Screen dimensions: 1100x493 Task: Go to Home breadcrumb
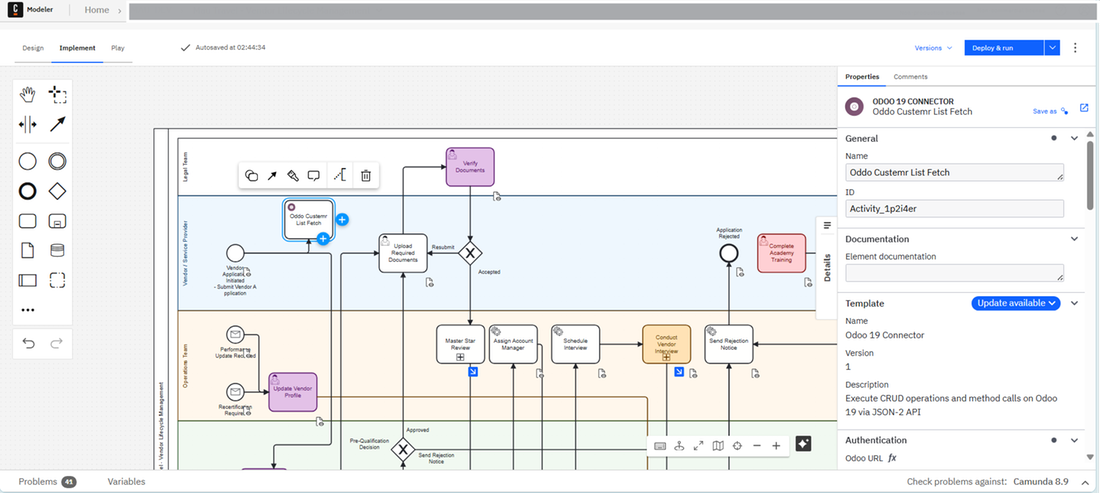coord(97,11)
